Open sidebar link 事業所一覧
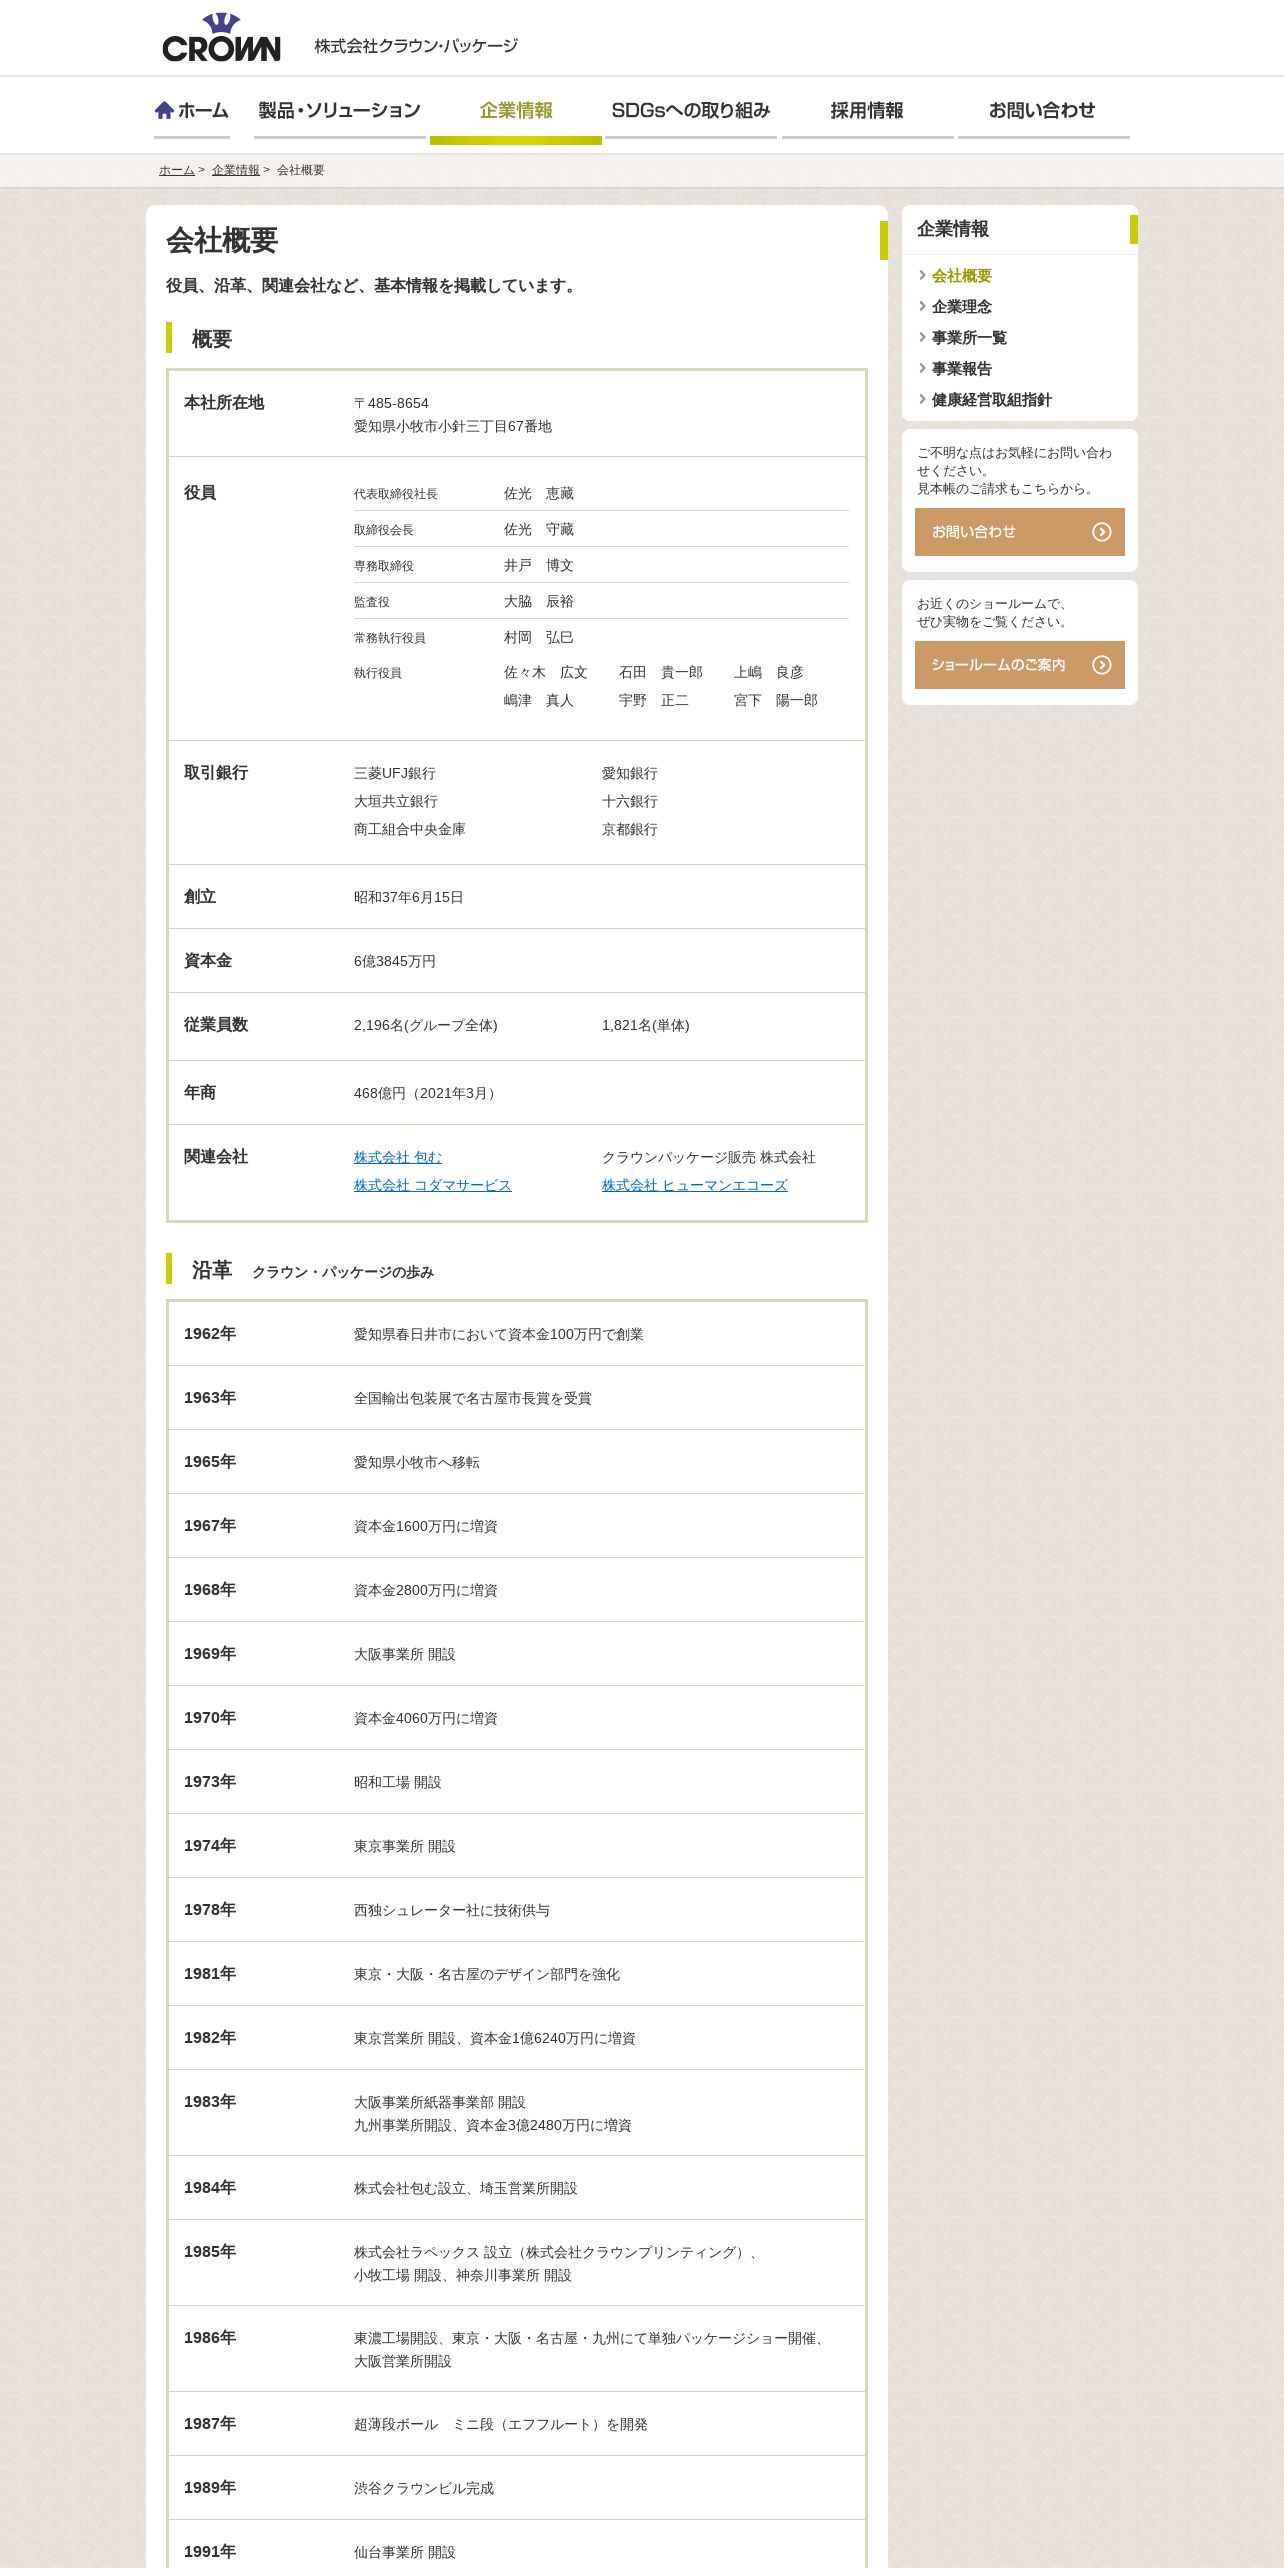1284x2568 pixels. [x=969, y=338]
